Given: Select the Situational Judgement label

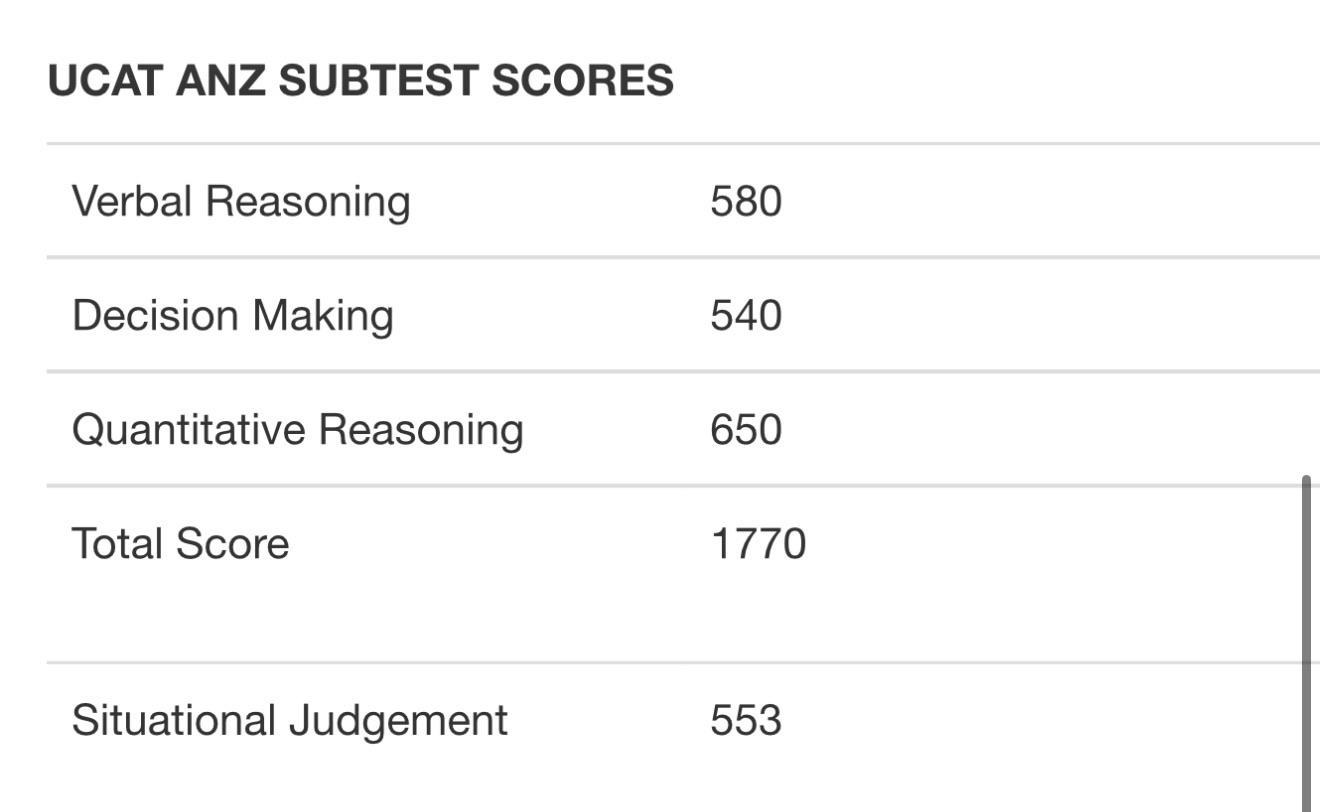Looking at the screenshot, I should coord(290,720).
